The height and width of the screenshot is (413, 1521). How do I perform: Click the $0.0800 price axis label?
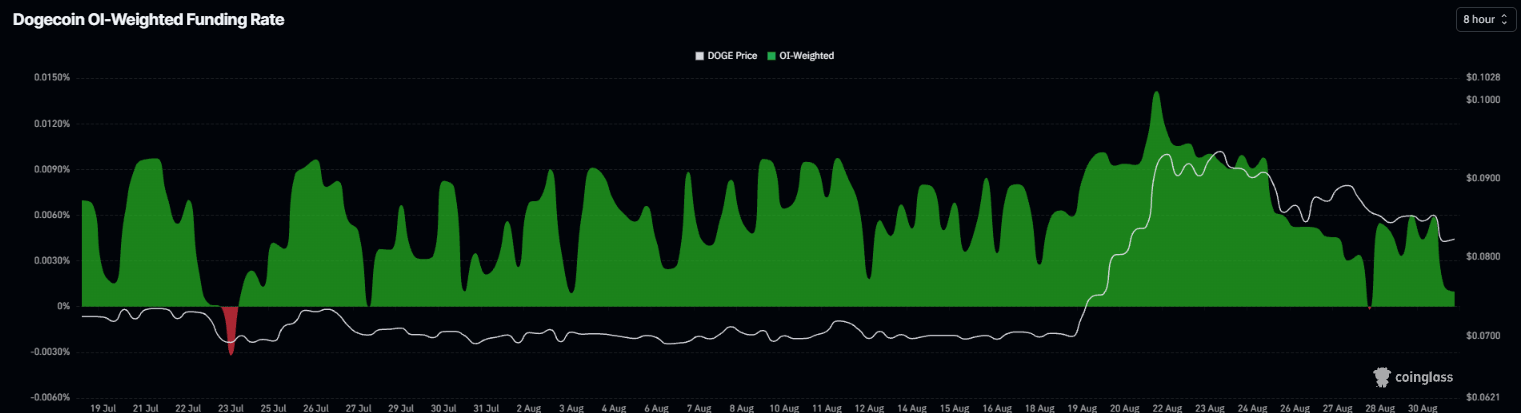pos(1483,257)
